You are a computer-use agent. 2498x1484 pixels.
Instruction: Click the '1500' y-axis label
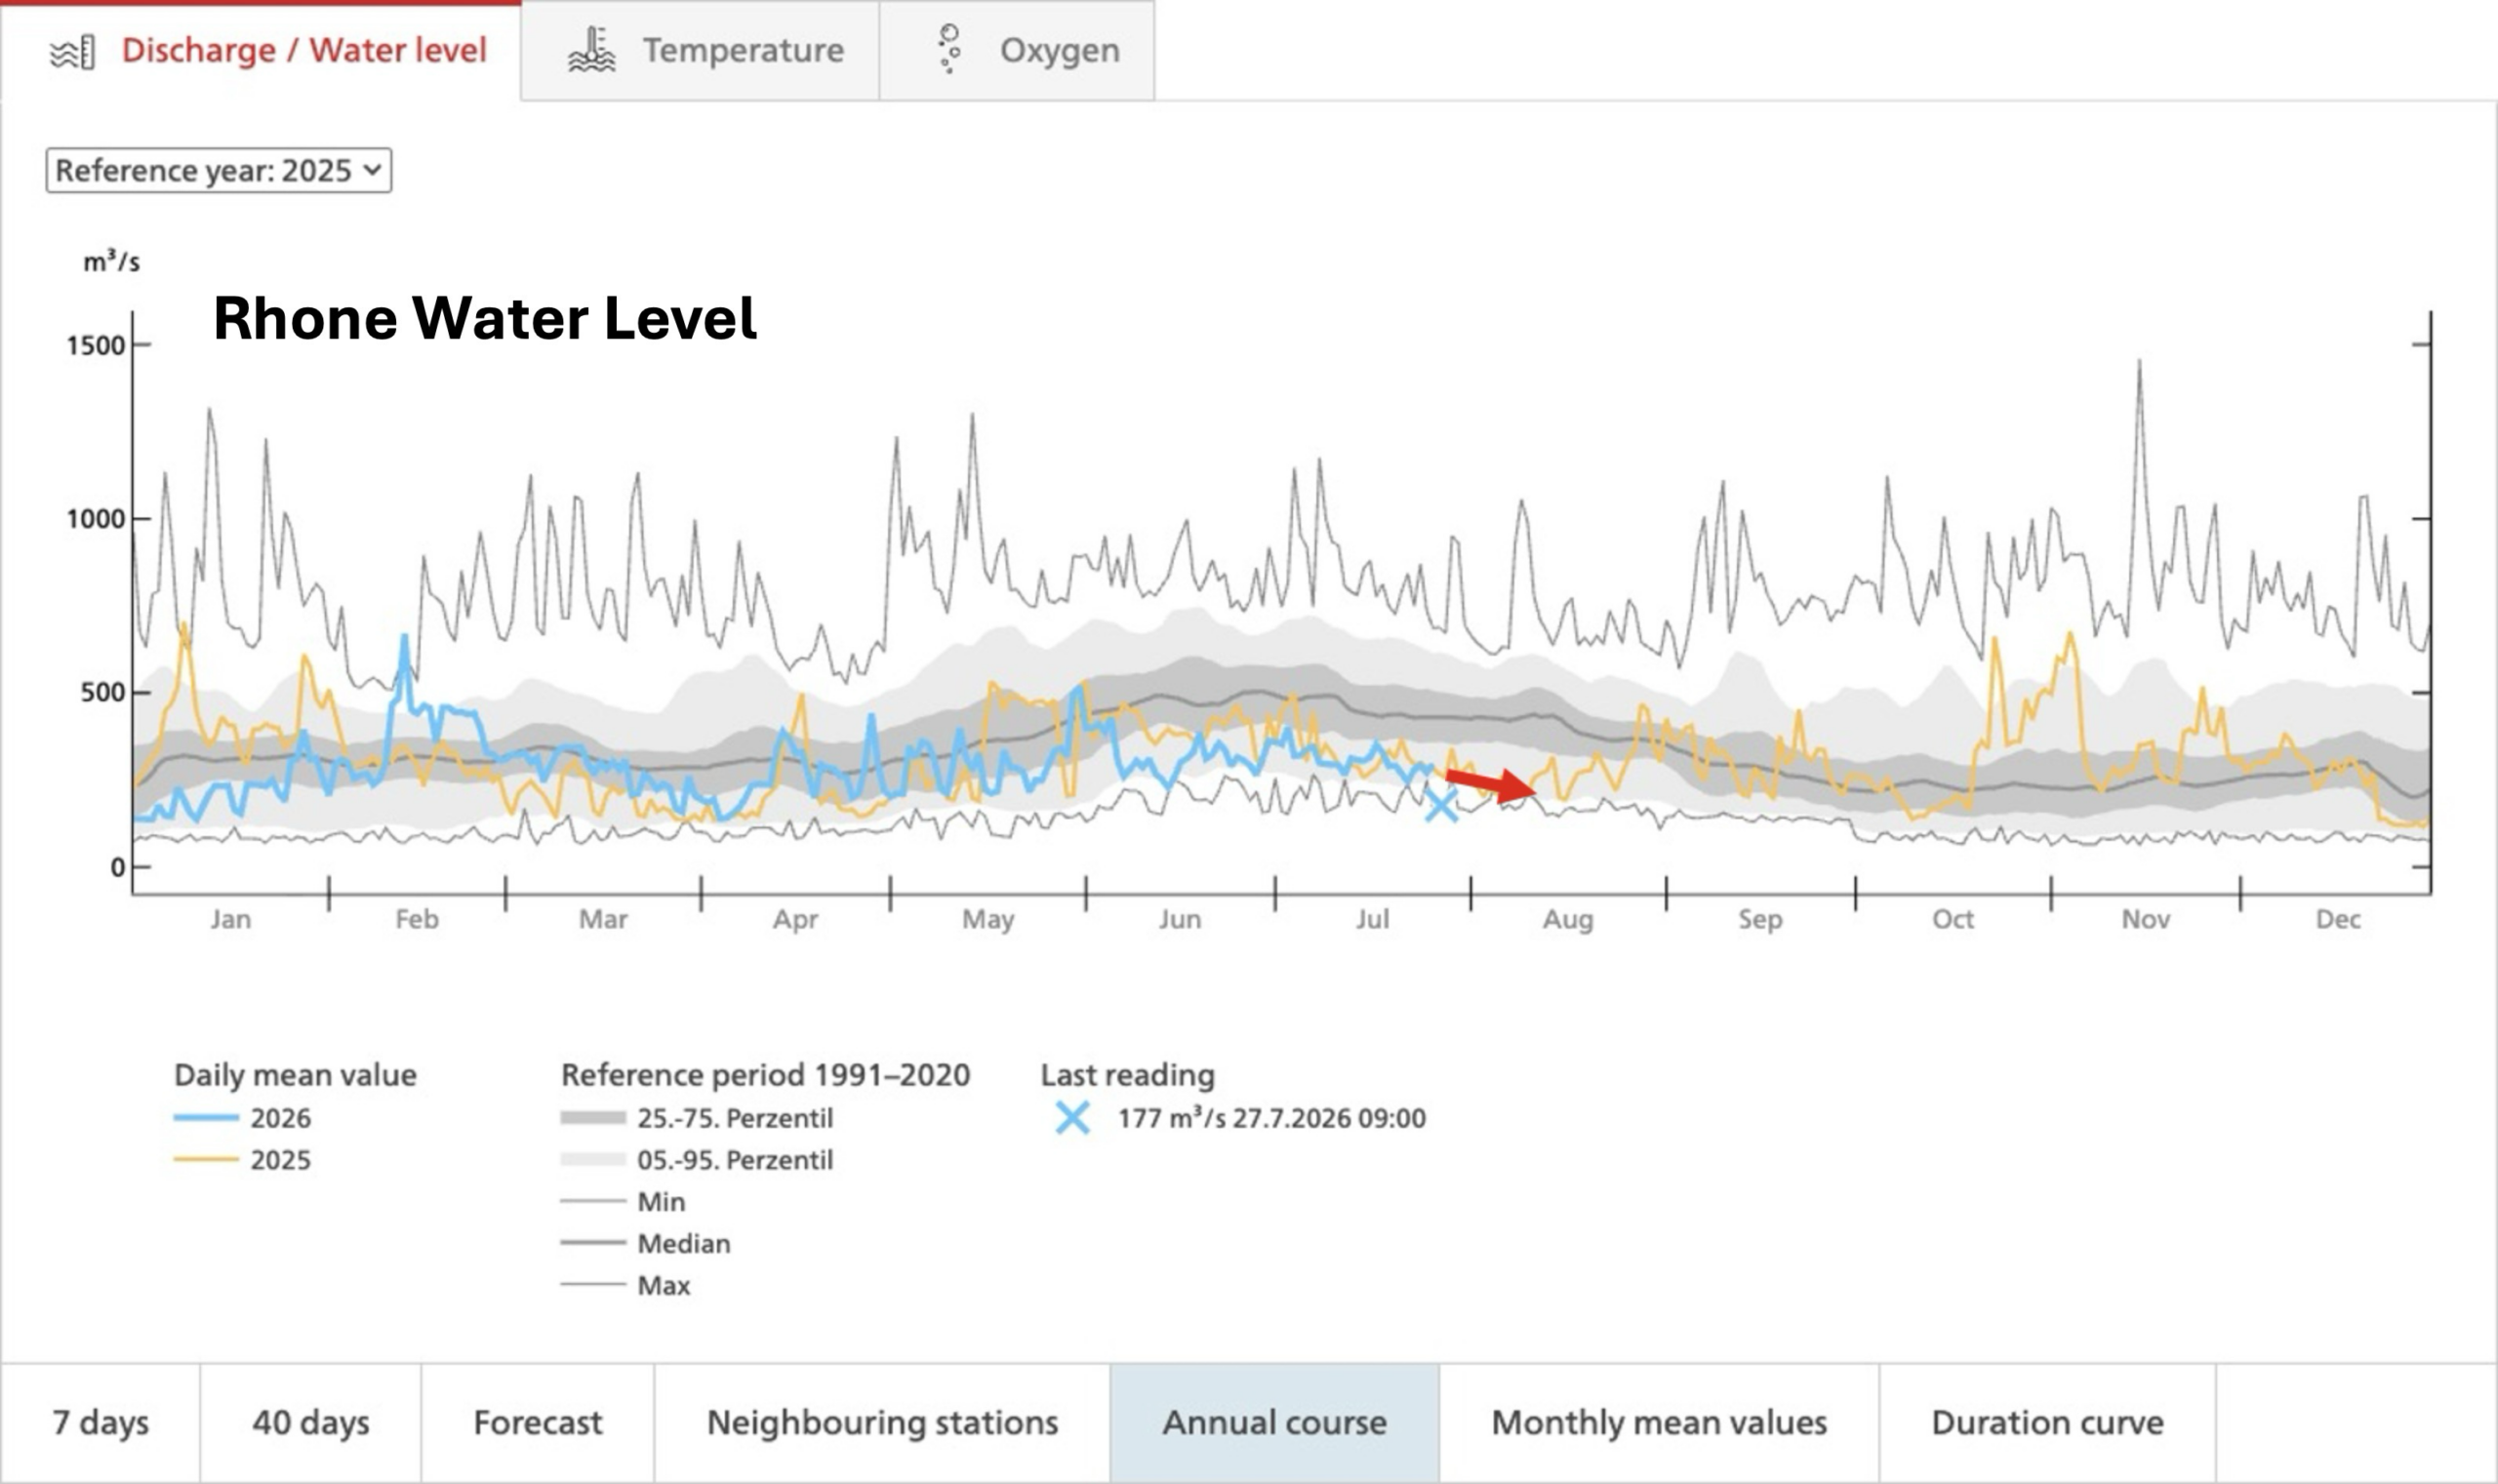(96, 346)
